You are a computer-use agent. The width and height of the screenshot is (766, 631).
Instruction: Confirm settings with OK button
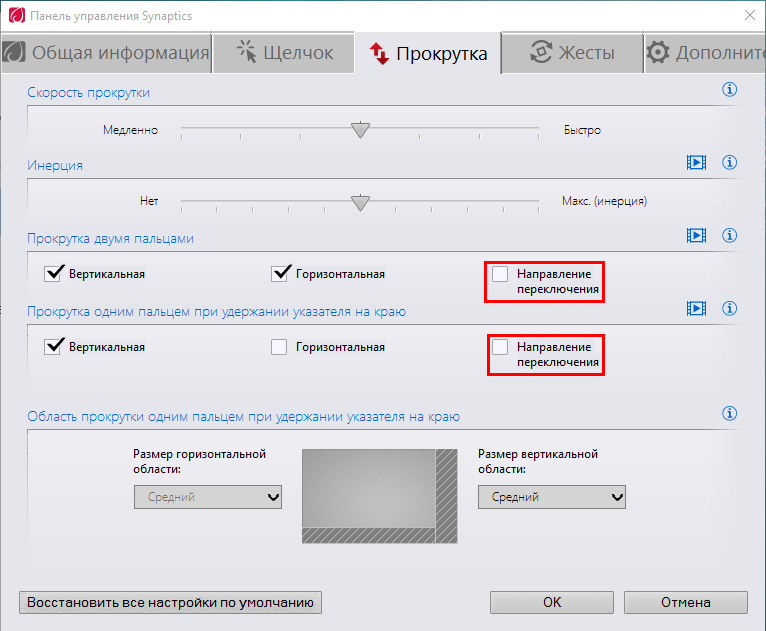tap(552, 603)
